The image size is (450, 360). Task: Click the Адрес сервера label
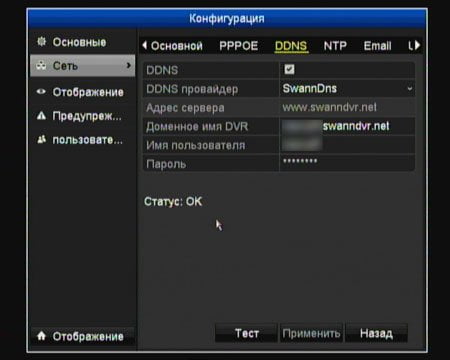coord(185,108)
